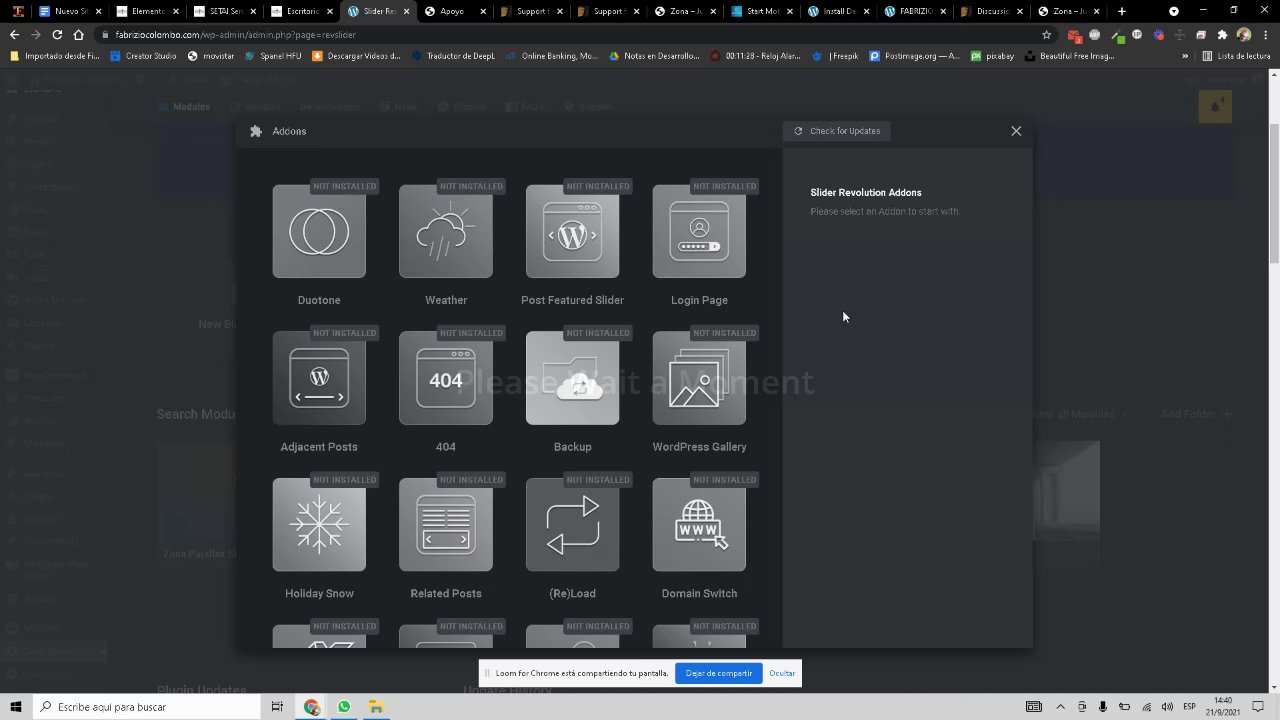Open a new browser tab
The image size is (1280, 720).
tap(1121, 11)
